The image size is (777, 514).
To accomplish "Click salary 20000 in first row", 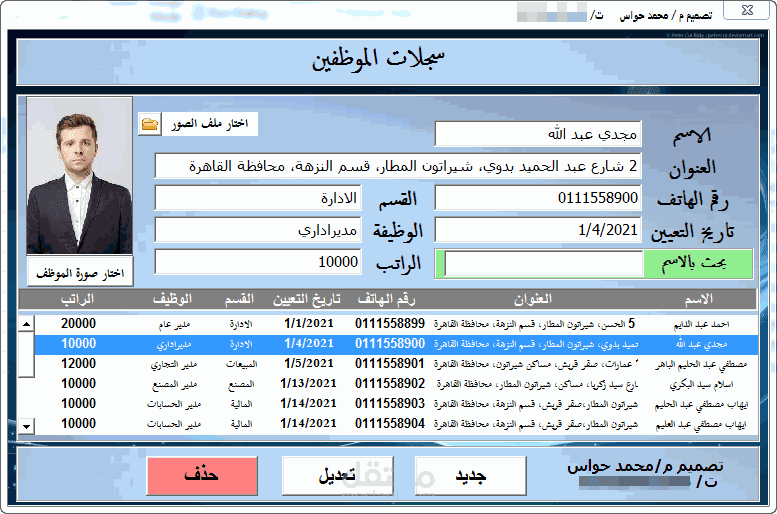I will point(78,324).
